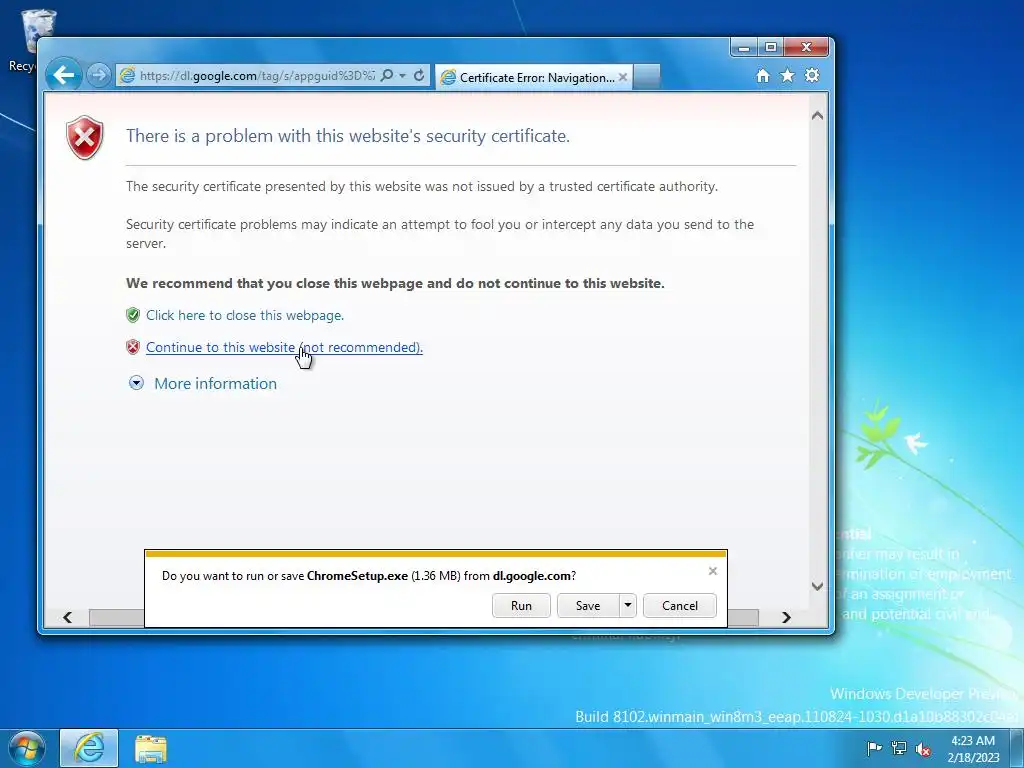The width and height of the screenshot is (1024, 768).
Task: Click the red shield beside Continue link
Action: (x=133, y=347)
